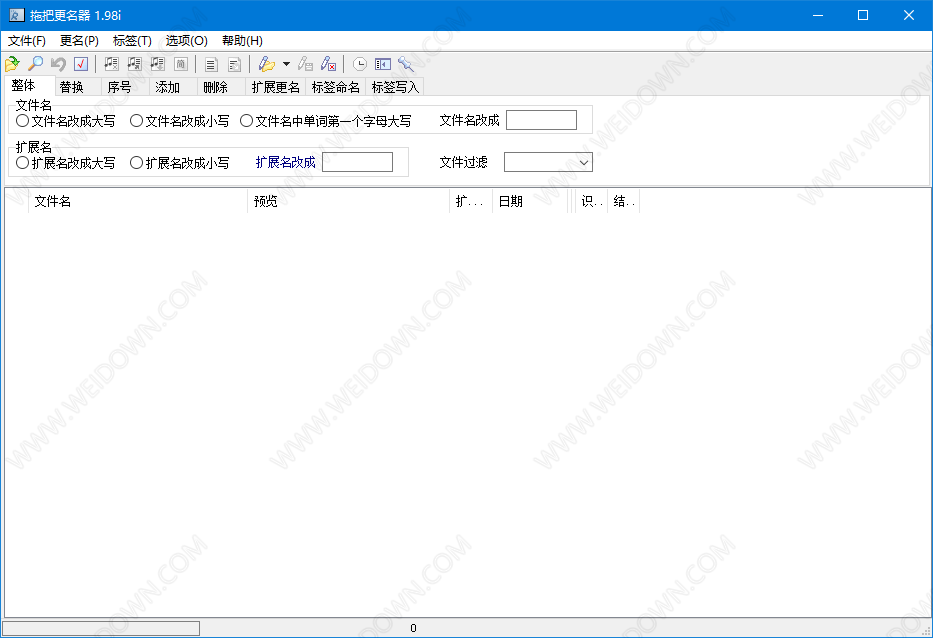Open the 文件(F) menu
The width and height of the screenshot is (933, 638).
[x=27, y=40]
